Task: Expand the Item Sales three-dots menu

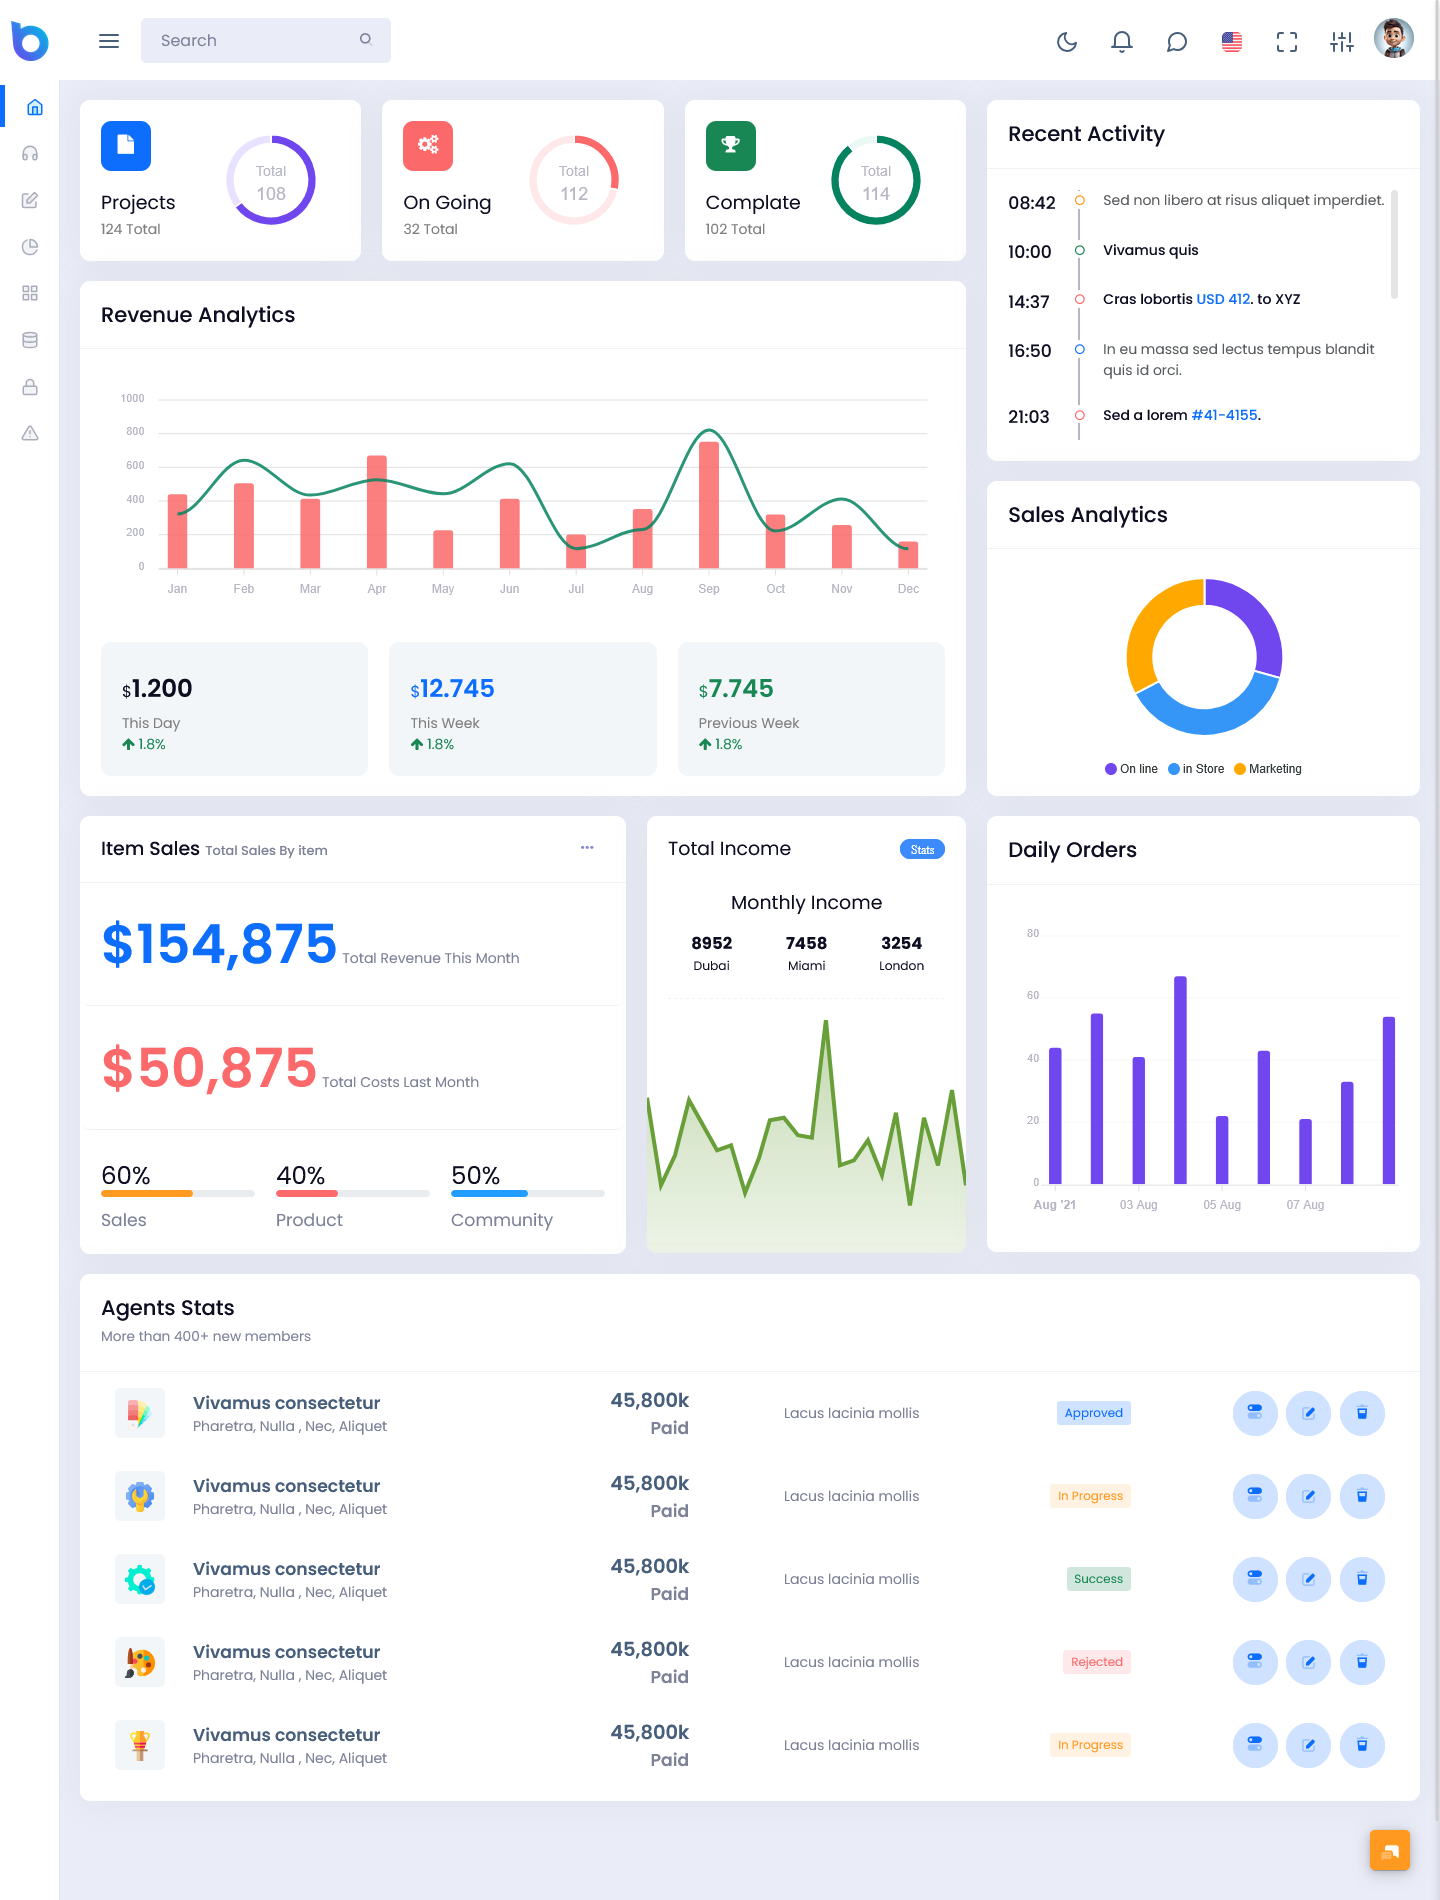Action: (x=587, y=848)
